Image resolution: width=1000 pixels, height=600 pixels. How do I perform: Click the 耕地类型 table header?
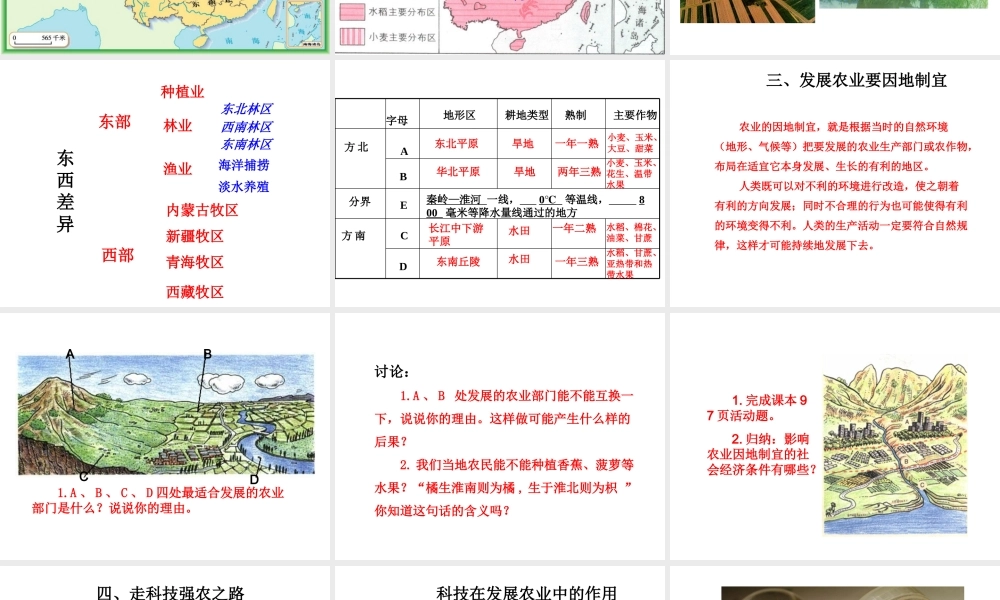pos(526,115)
